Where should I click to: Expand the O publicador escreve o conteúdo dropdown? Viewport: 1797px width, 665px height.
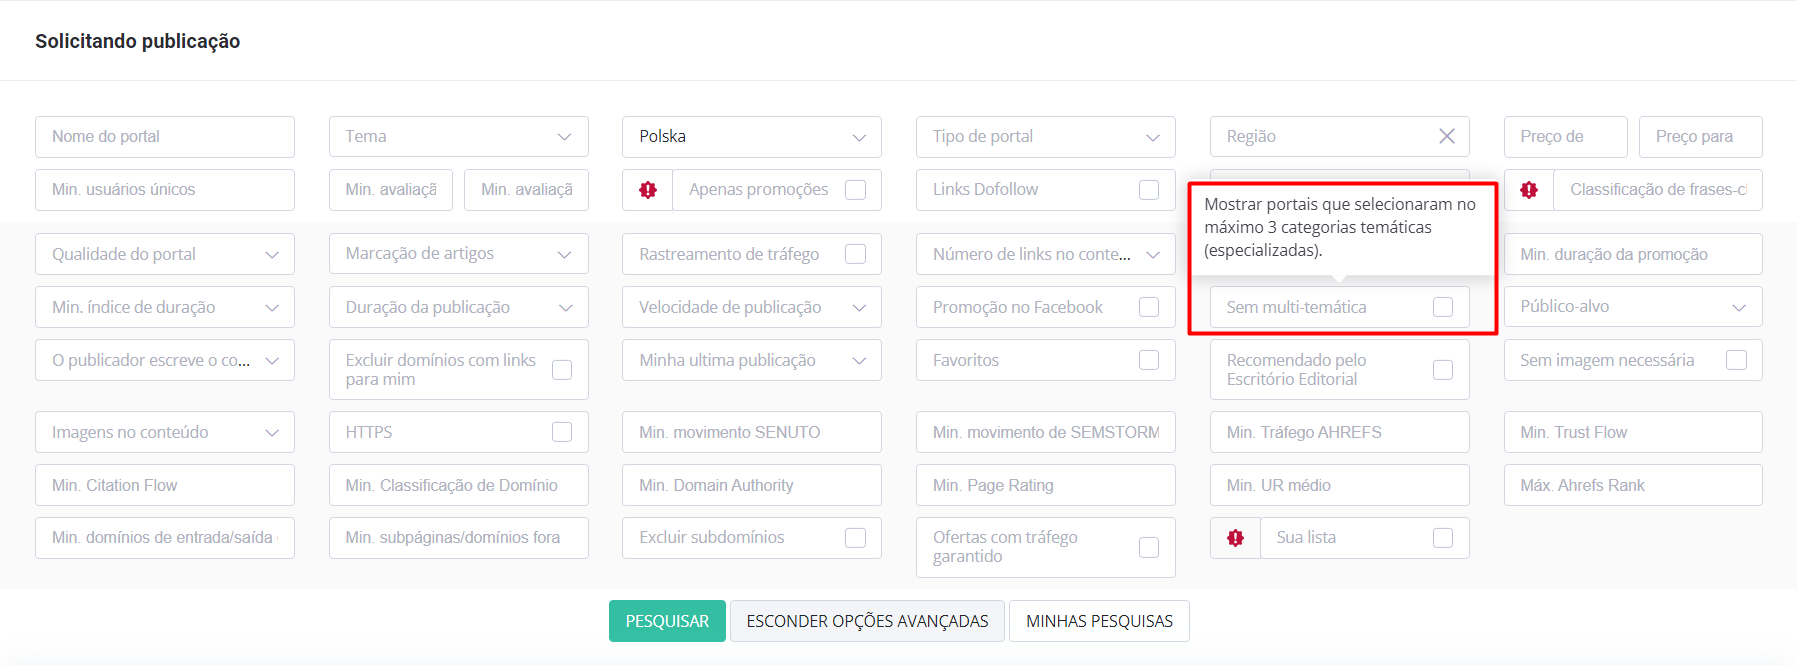(165, 360)
